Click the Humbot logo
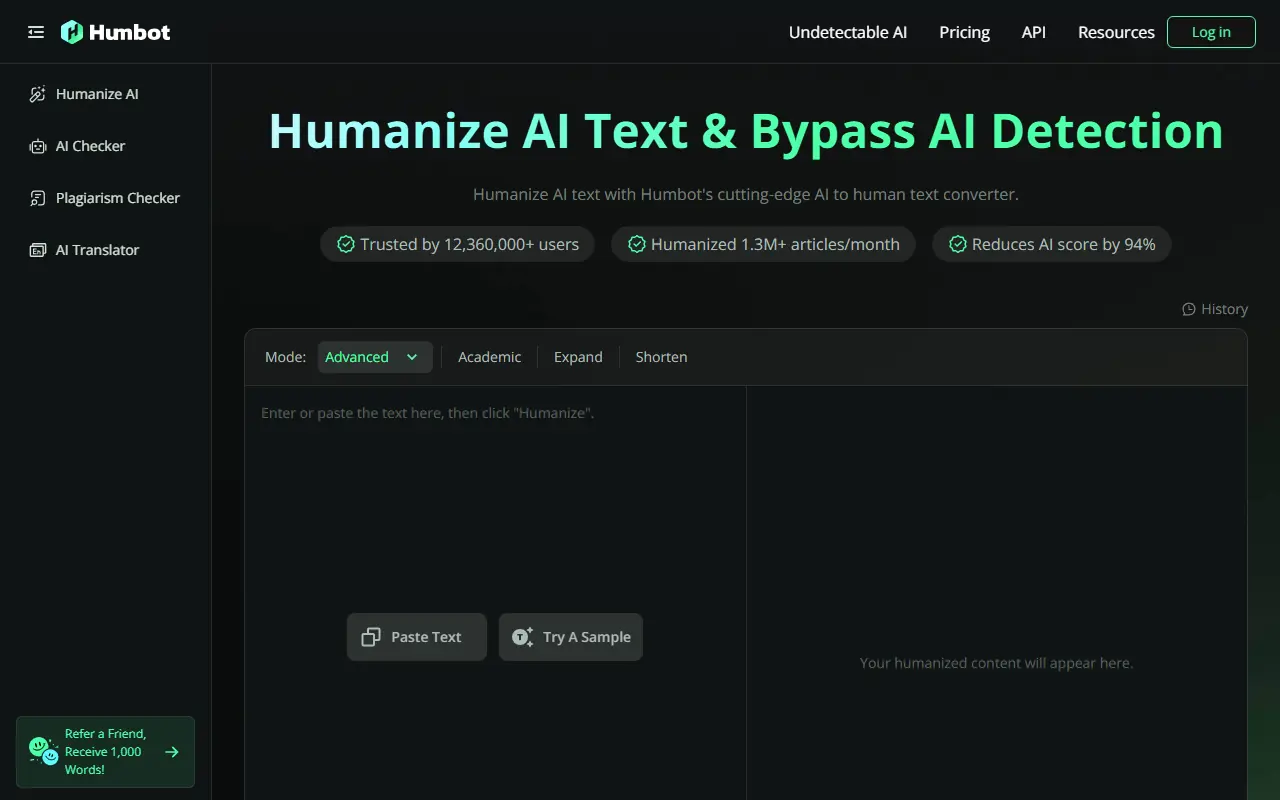 tap(115, 31)
